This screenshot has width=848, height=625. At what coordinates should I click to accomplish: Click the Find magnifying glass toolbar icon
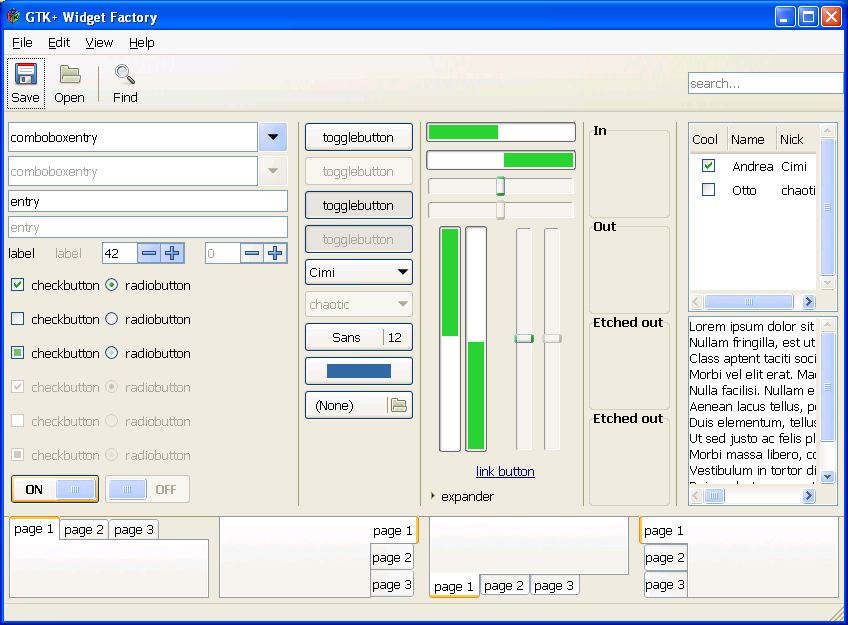125,74
